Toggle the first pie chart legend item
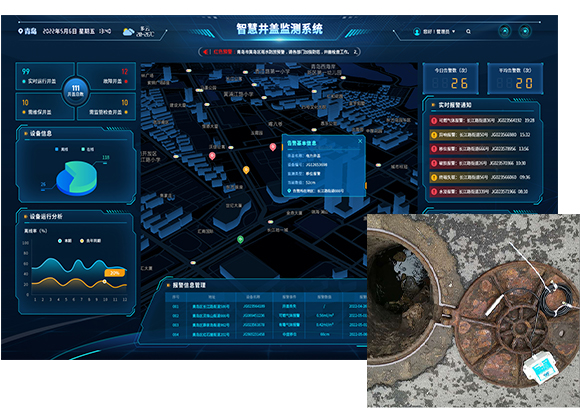Image resolution: width=580 pixels, height=408 pixels. pos(61,149)
